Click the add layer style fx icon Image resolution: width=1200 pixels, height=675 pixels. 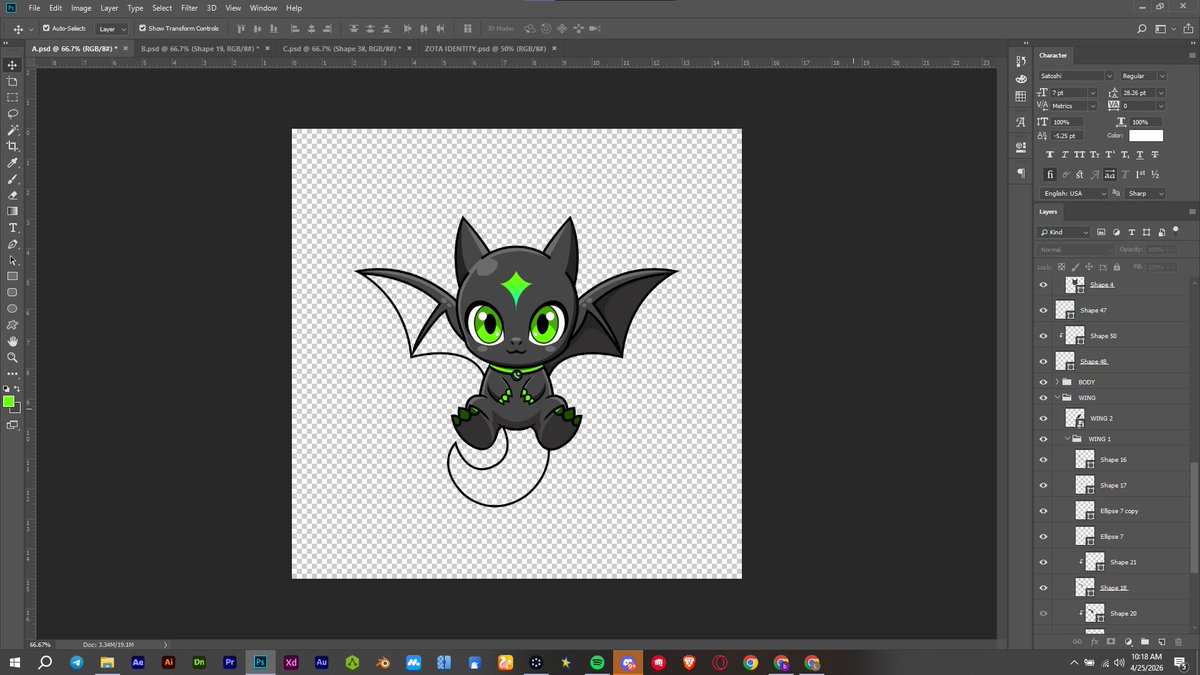click(x=1094, y=641)
